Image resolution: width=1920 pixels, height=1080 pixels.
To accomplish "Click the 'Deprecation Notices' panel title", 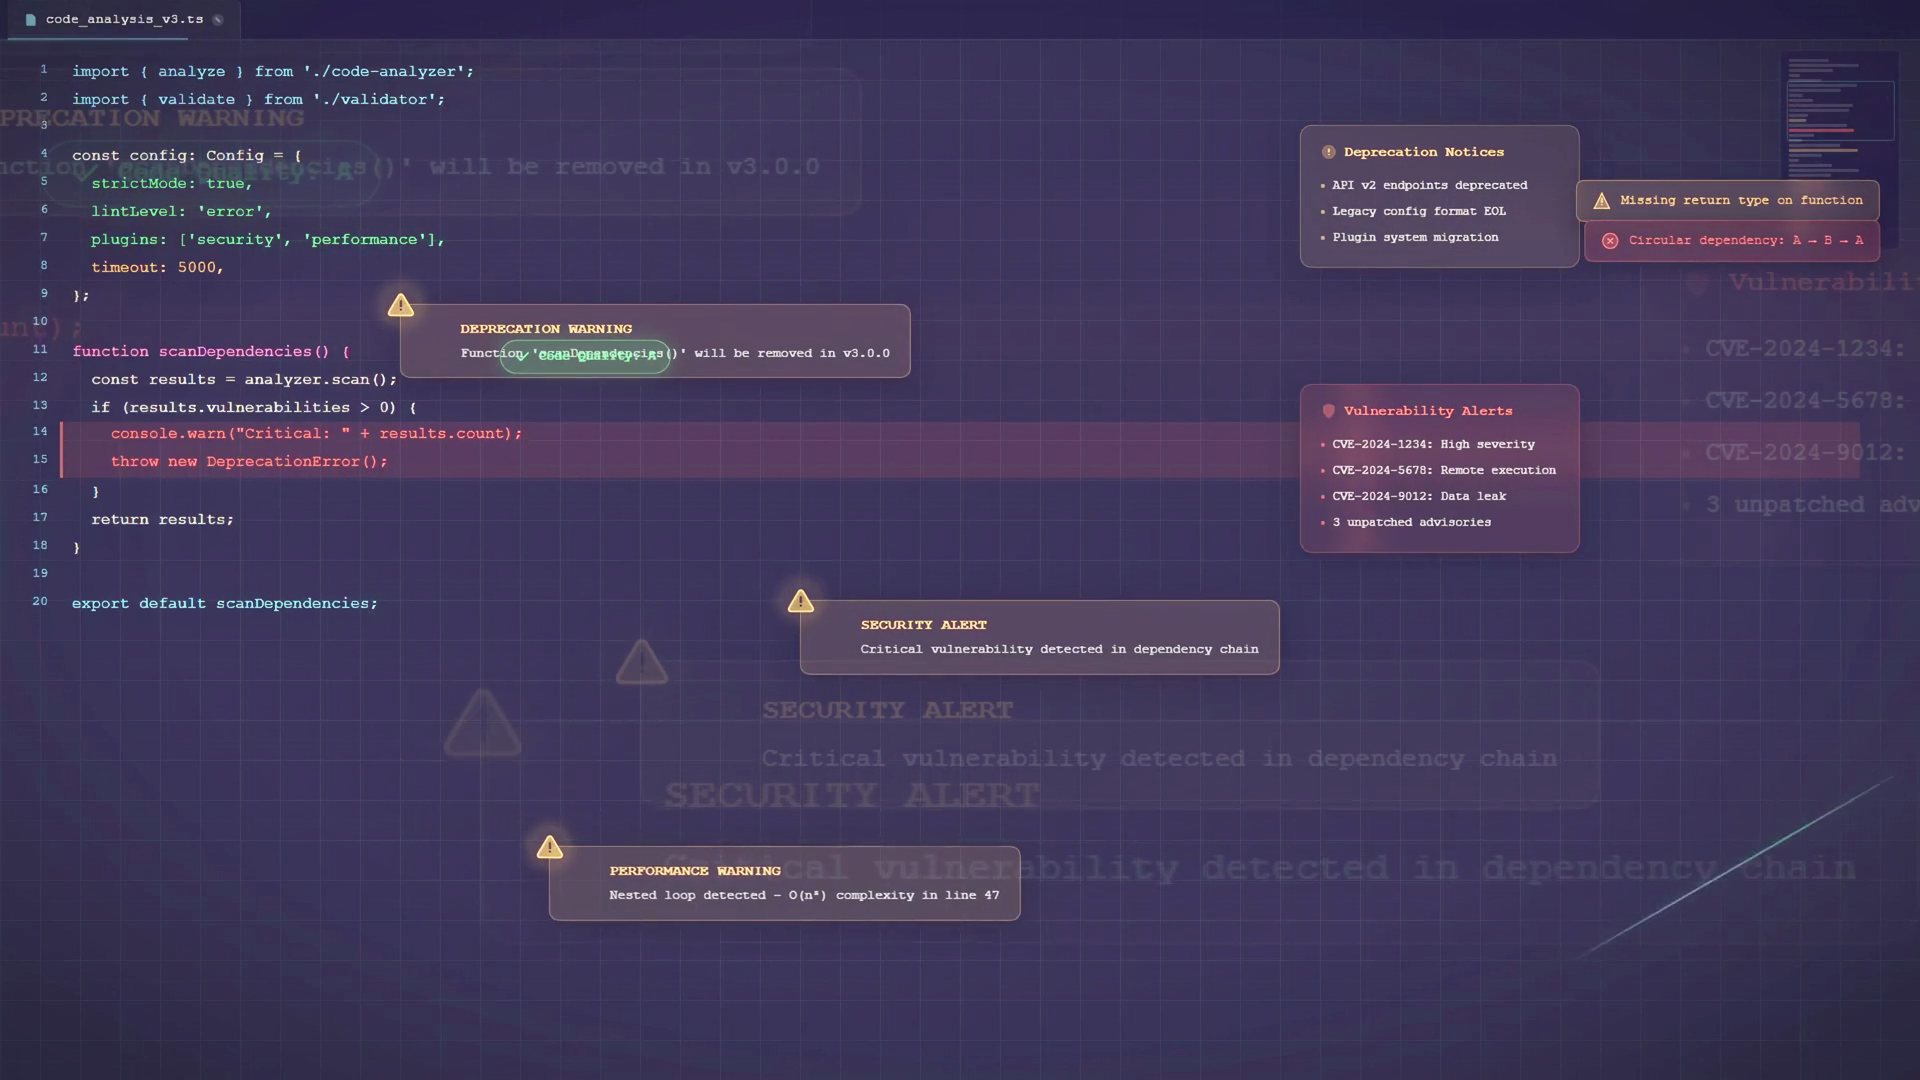I will coord(1424,152).
